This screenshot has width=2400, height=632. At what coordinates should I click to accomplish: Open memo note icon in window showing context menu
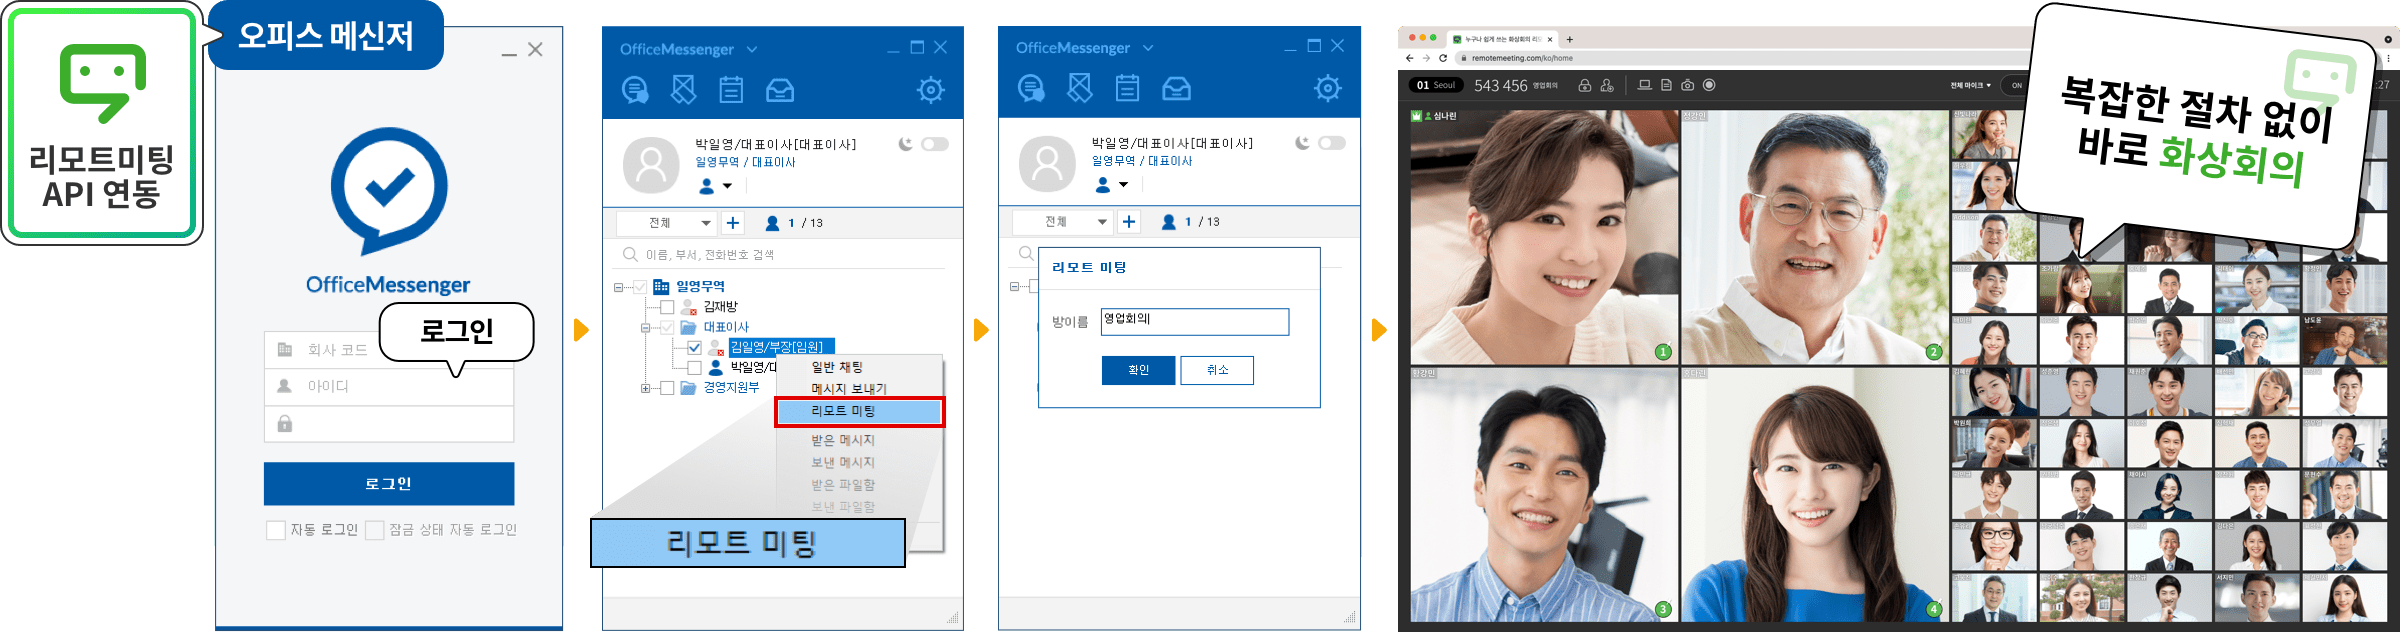pyautogui.click(x=683, y=90)
